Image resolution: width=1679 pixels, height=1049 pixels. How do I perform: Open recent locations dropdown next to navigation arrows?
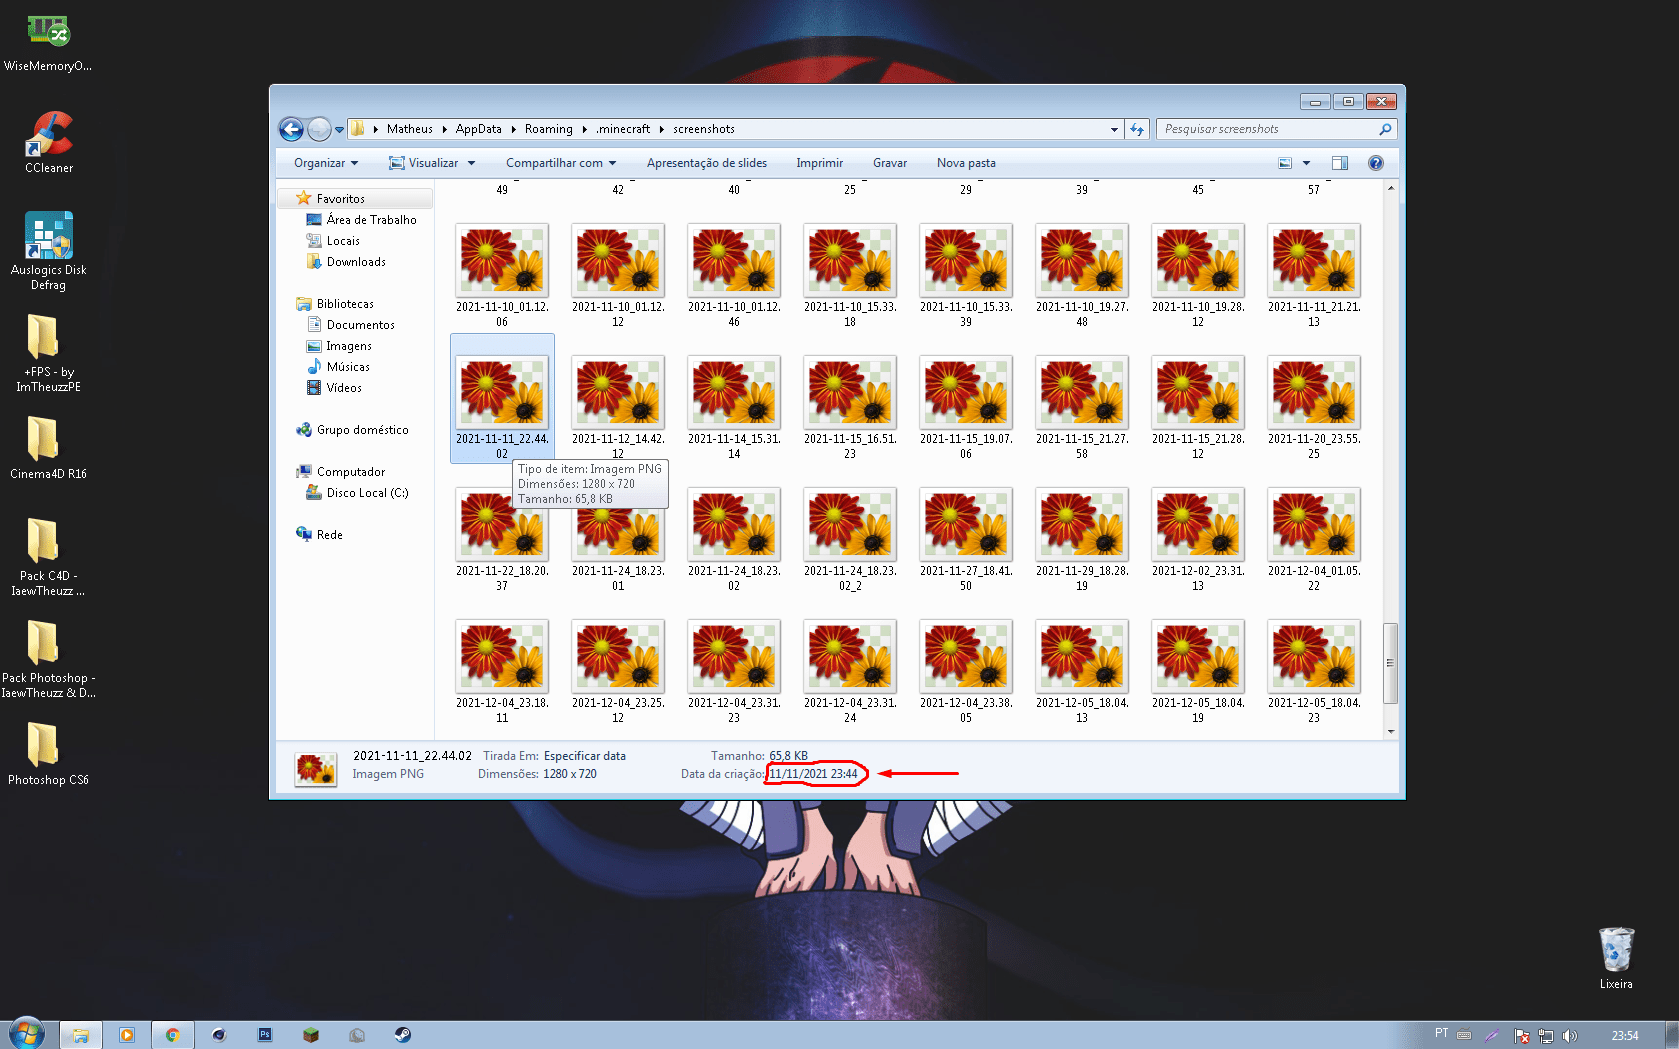[339, 129]
